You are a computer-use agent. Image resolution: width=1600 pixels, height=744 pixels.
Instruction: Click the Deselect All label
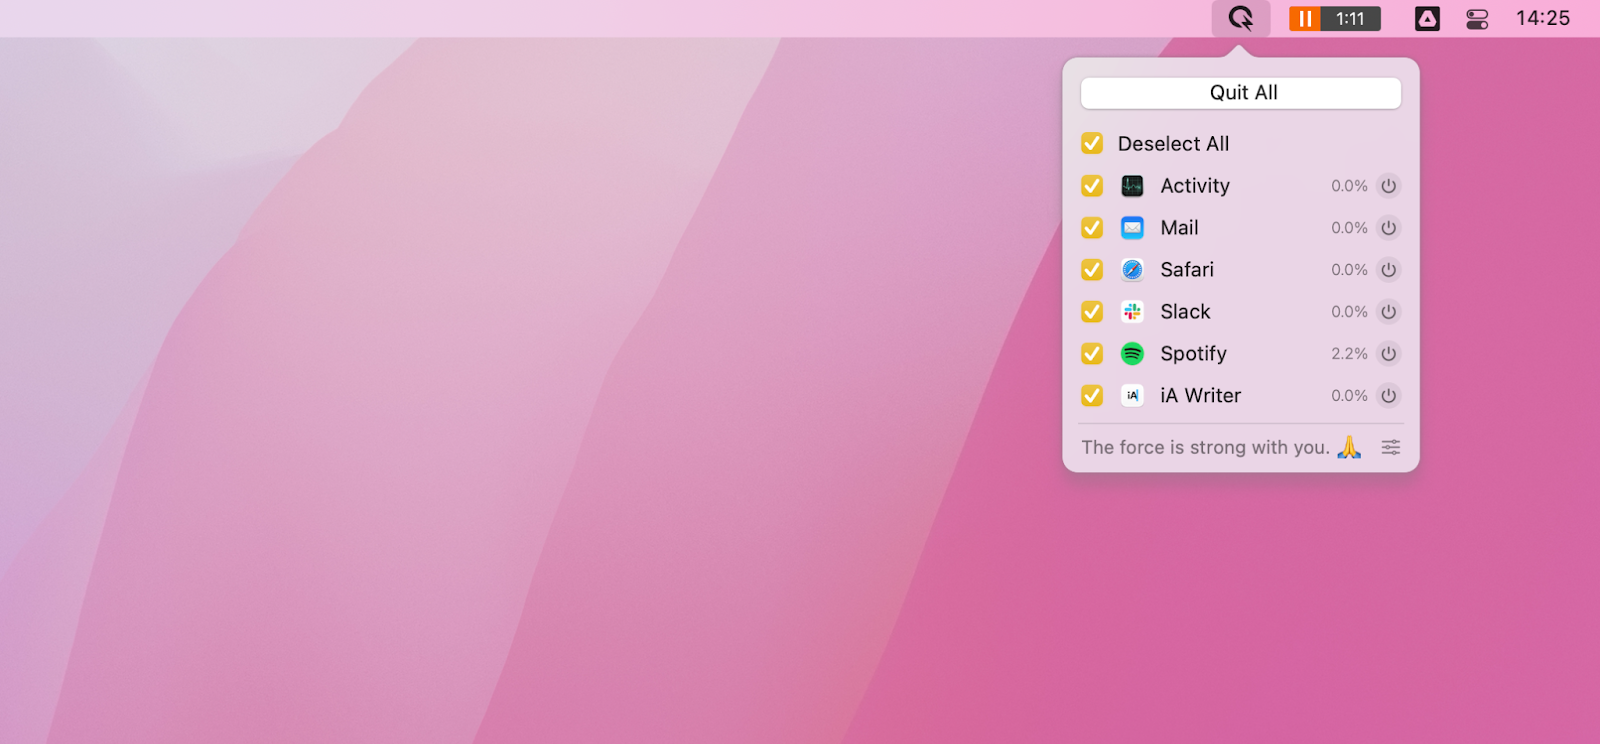tap(1174, 144)
